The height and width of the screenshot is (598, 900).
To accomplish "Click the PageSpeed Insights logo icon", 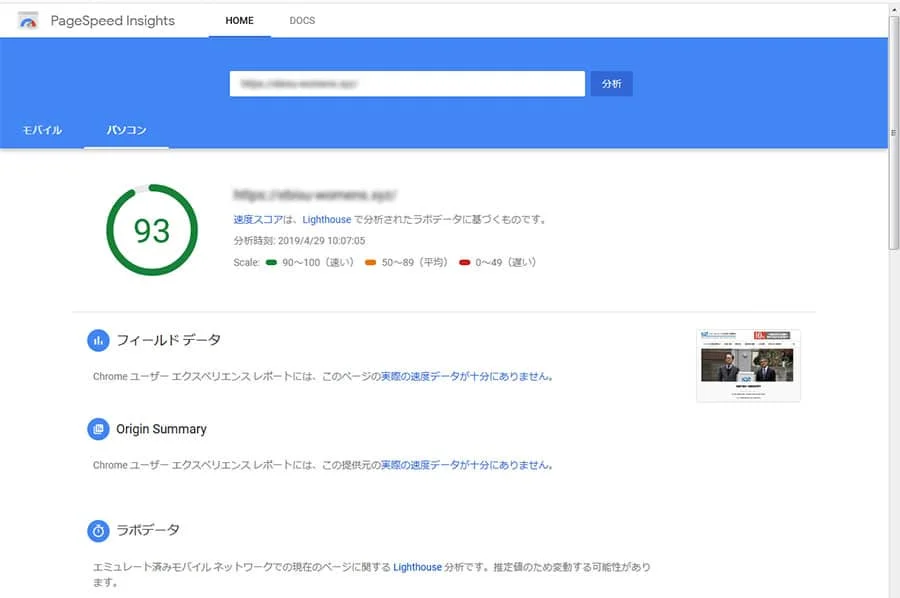I will [x=27, y=20].
